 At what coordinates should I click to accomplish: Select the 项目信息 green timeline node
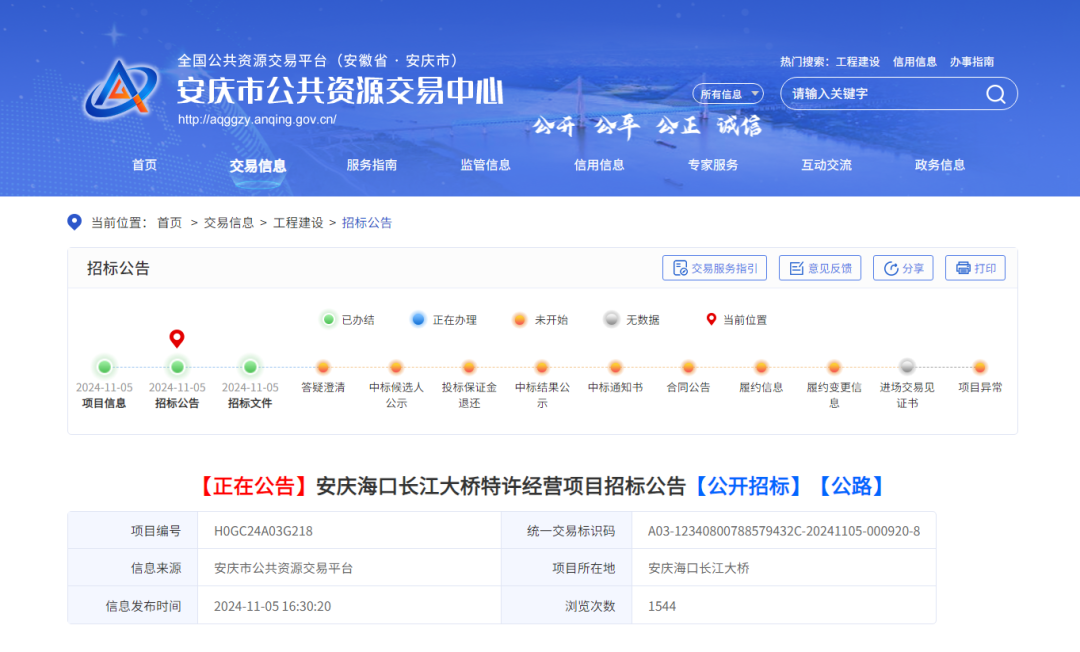(105, 366)
